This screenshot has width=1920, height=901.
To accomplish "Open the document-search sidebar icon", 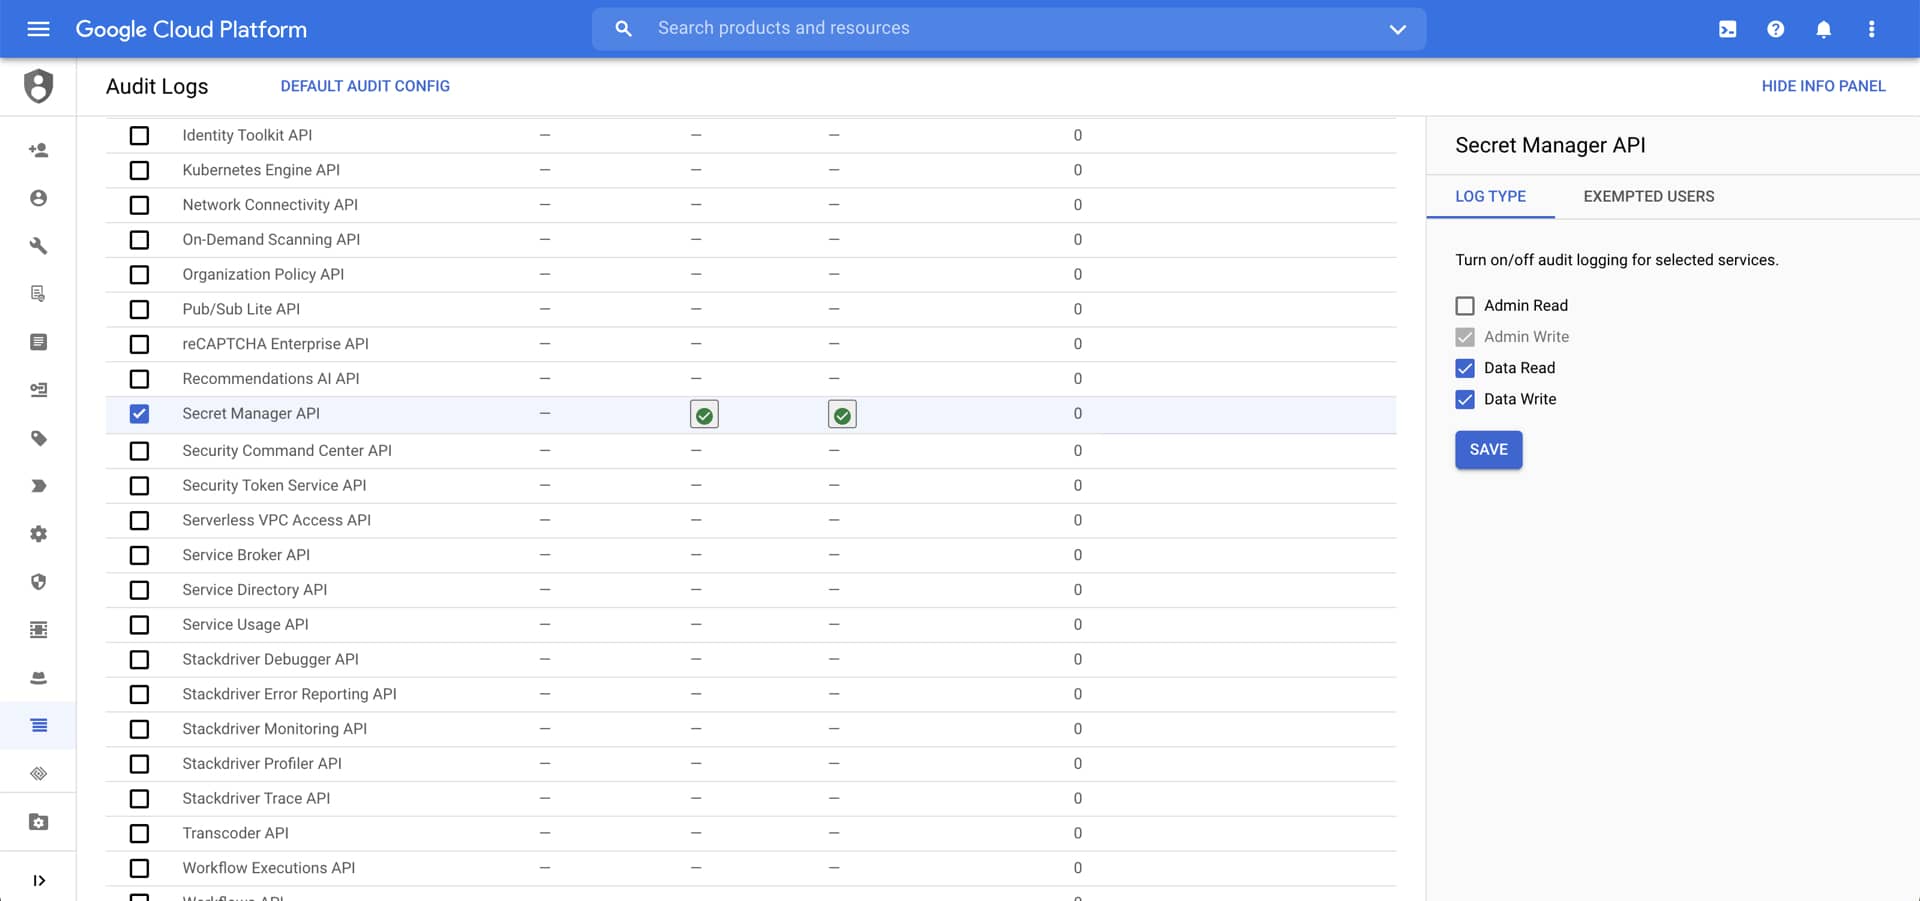I will [38, 294].
